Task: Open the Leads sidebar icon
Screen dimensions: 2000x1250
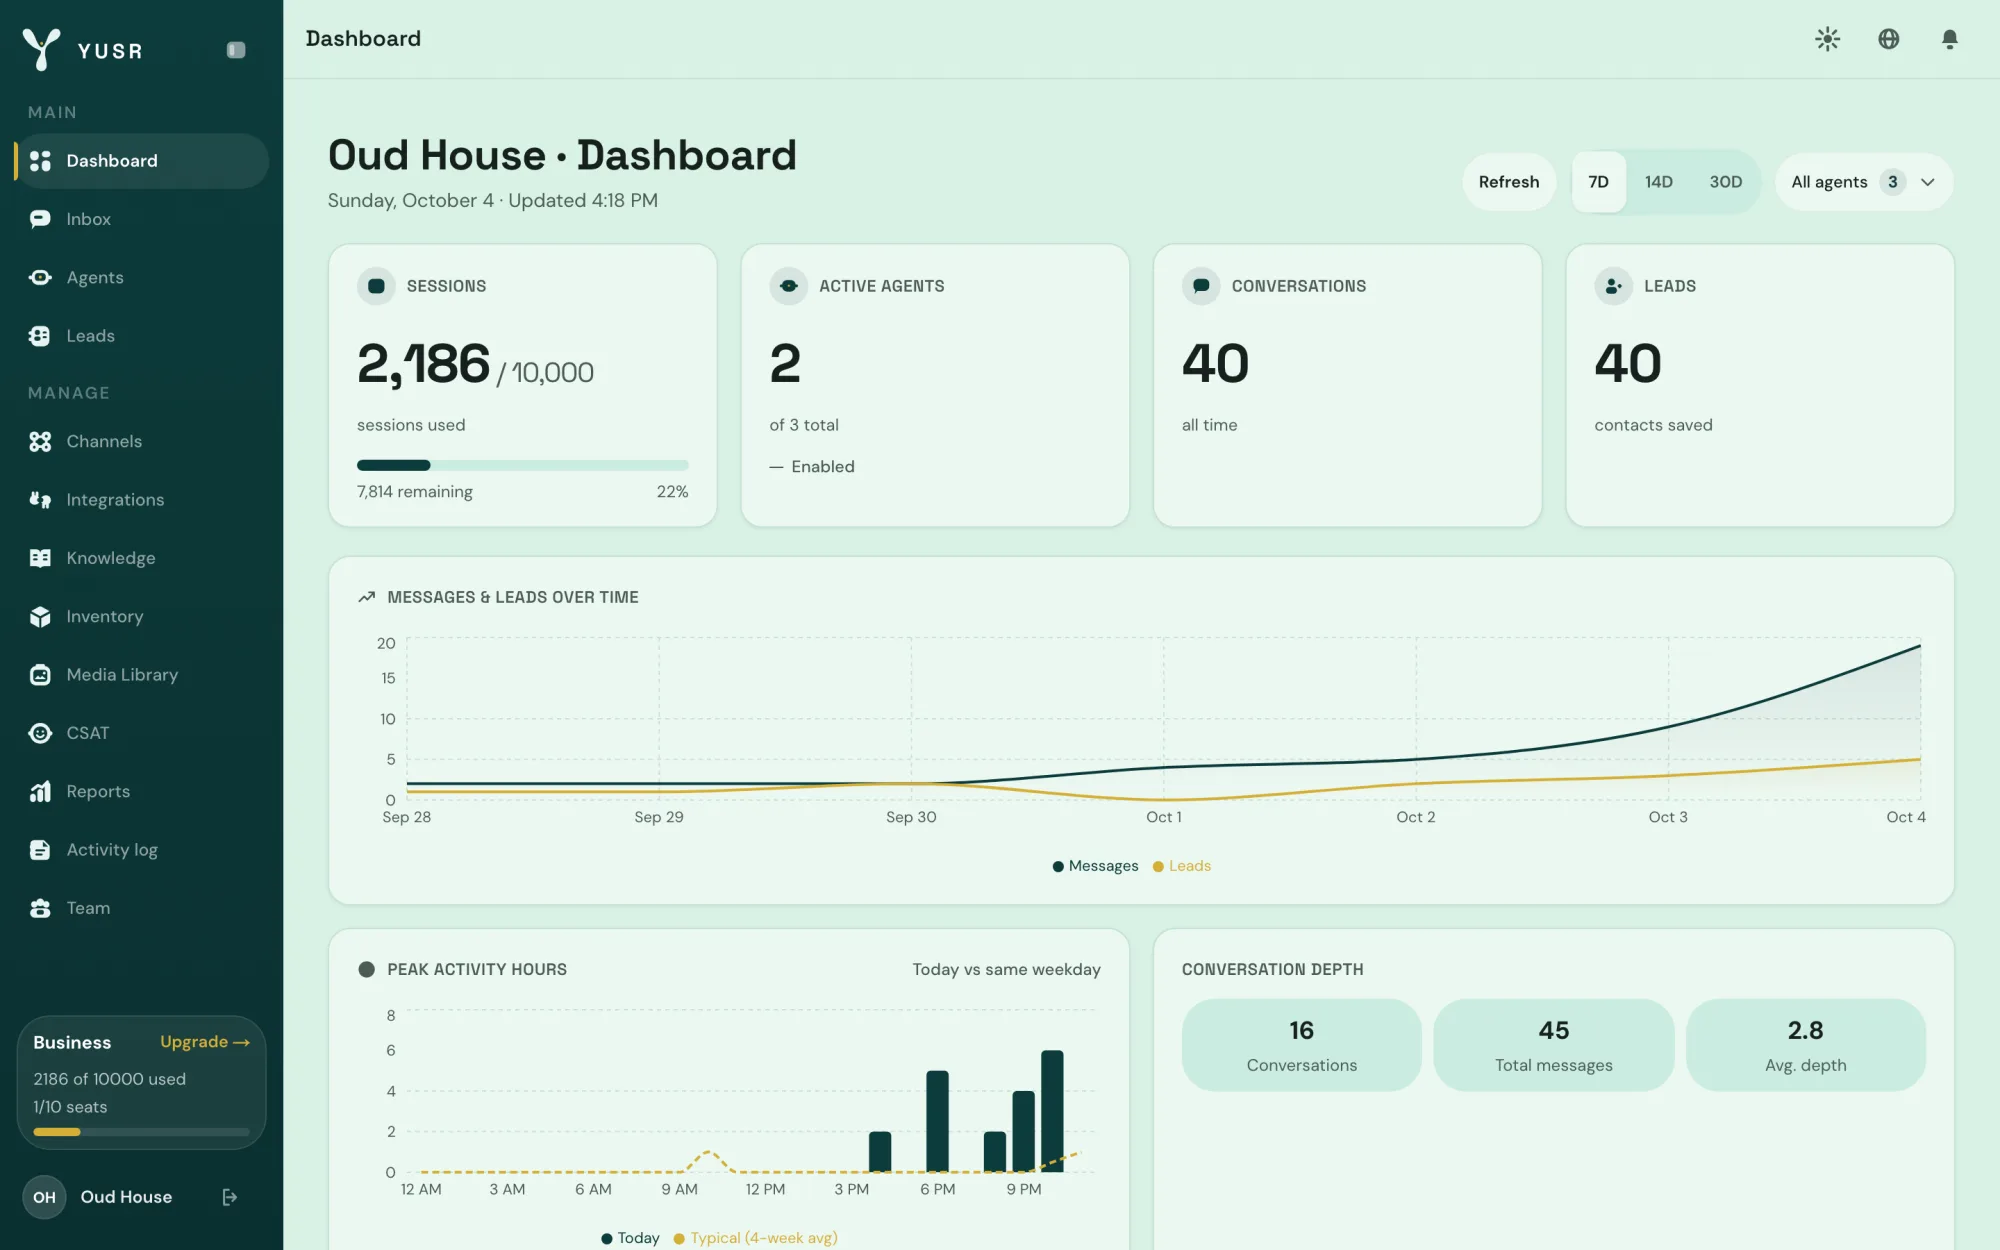Action: pos(40,336)
